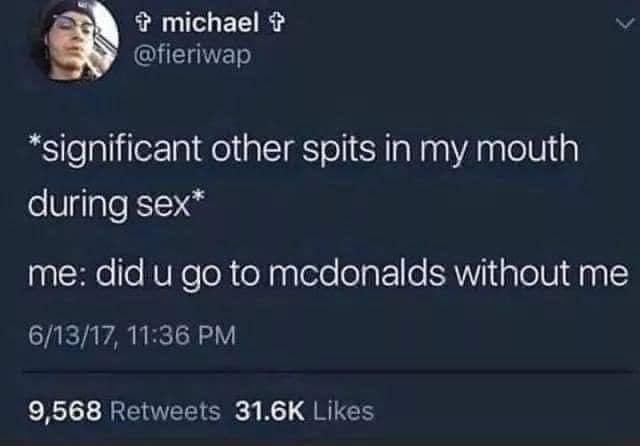
Task: Open the @fieriwap handle link
Action: (x=193, y=54)
